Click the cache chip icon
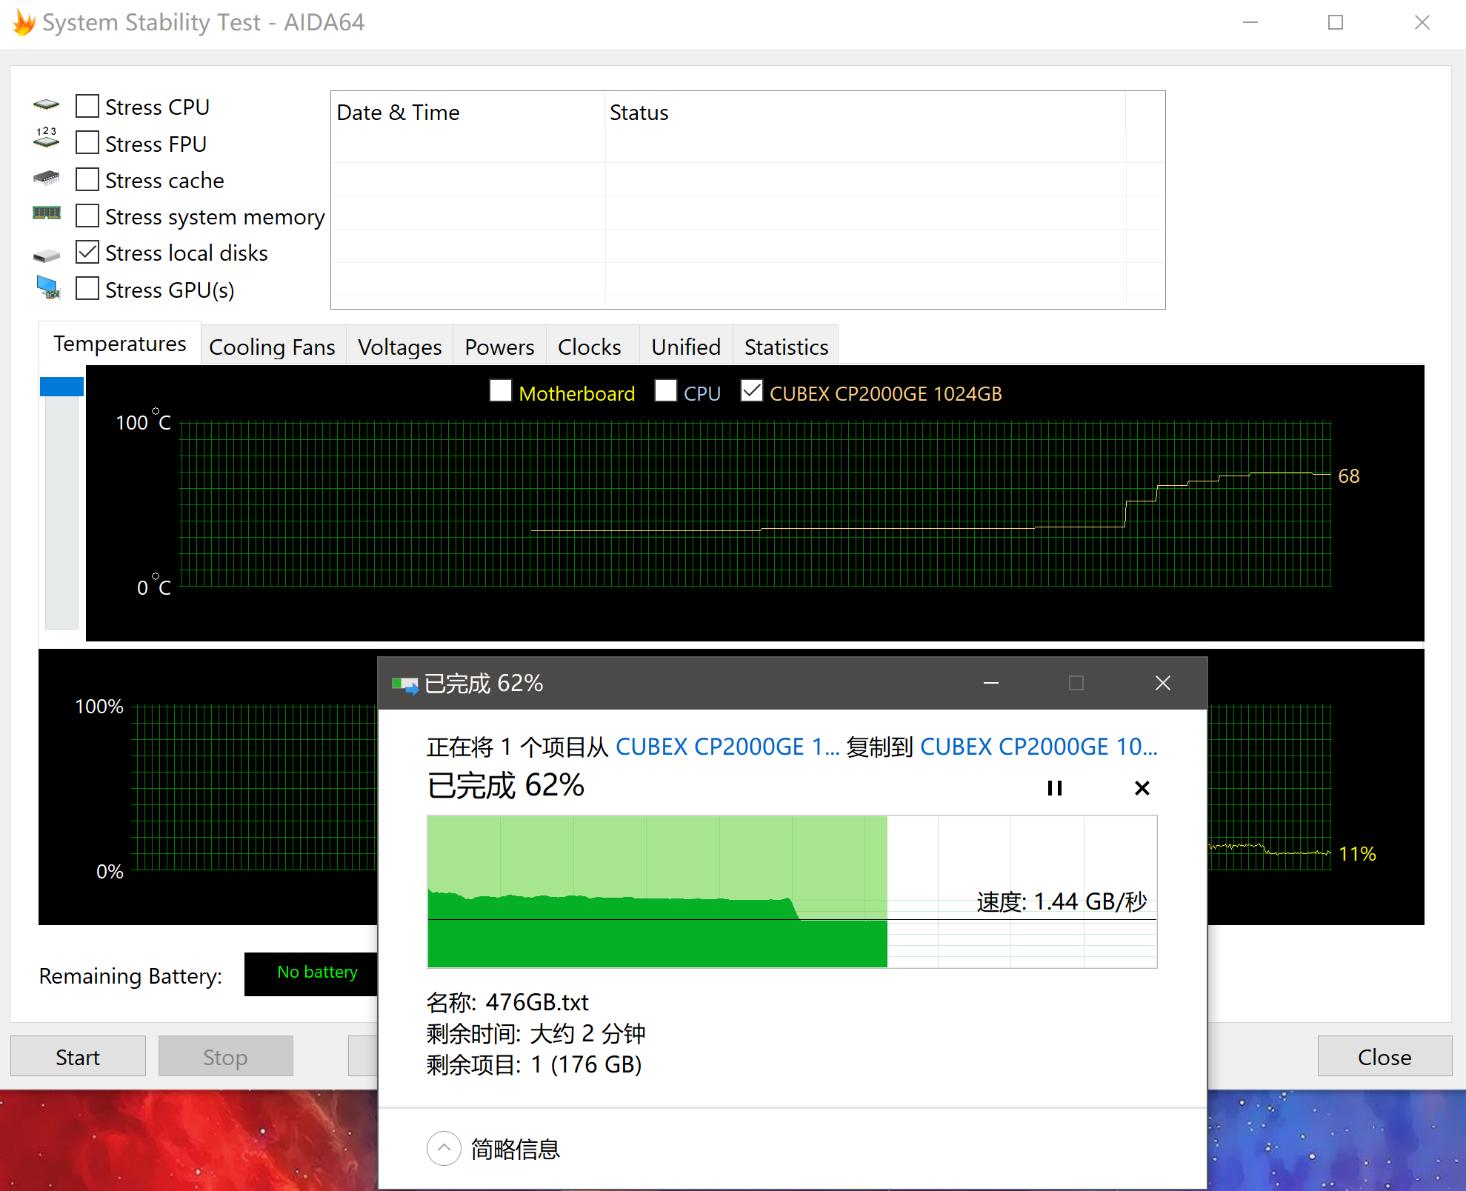The width and height of the screenshot is (1466, 1191). [x=46, y=177]
